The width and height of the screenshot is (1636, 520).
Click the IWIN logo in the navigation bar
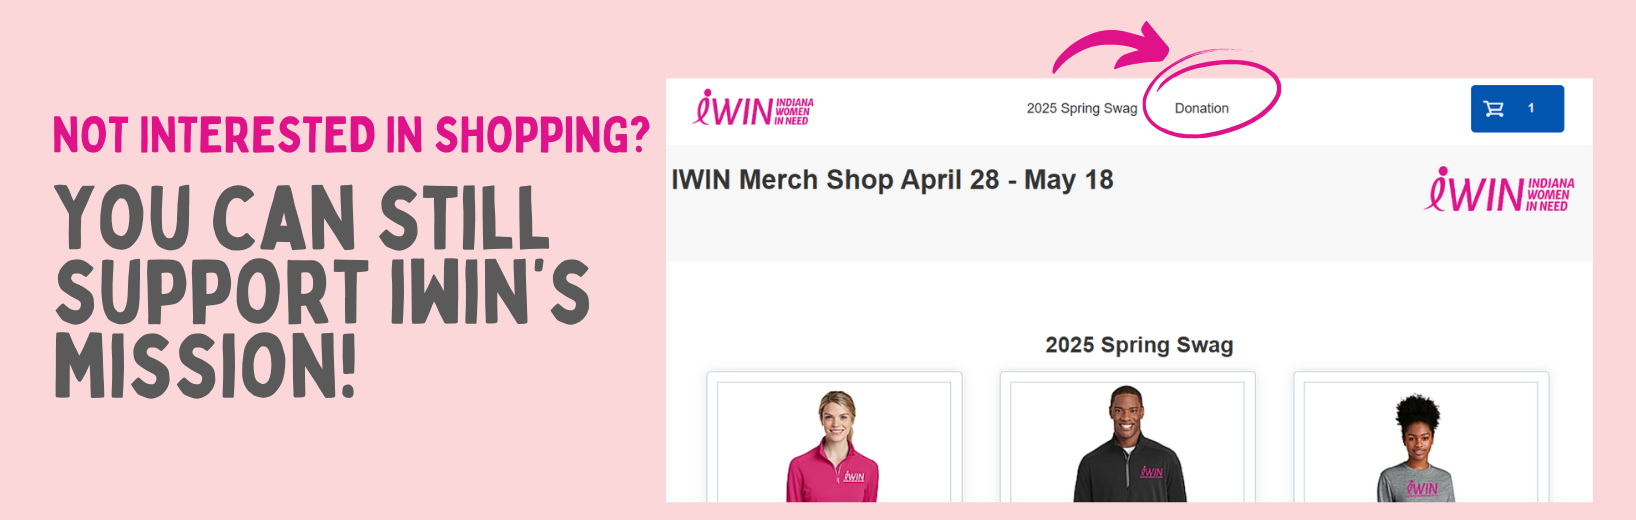(x=754, y=108)
